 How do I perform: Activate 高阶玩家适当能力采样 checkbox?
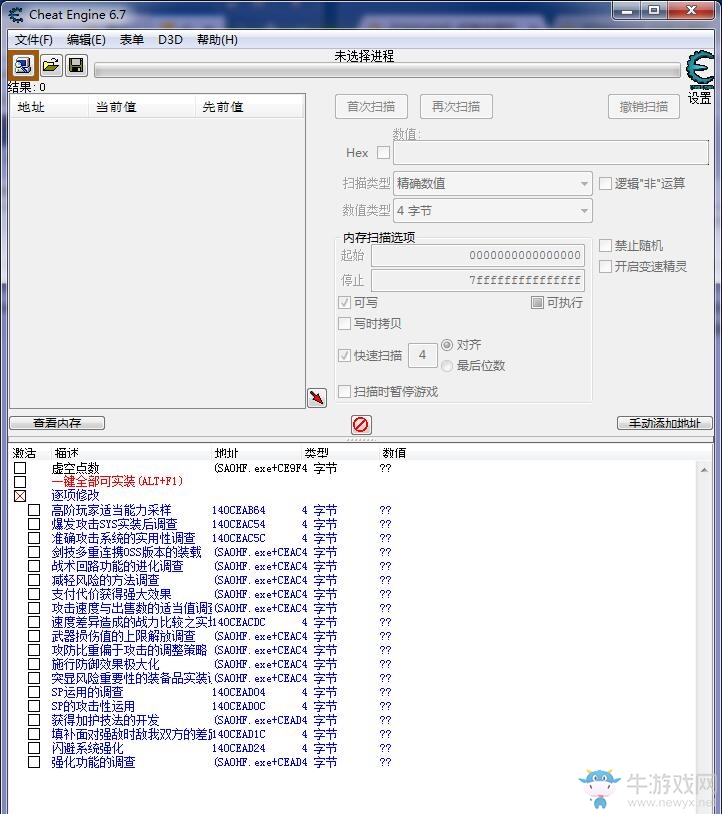[x=34, y=510]
